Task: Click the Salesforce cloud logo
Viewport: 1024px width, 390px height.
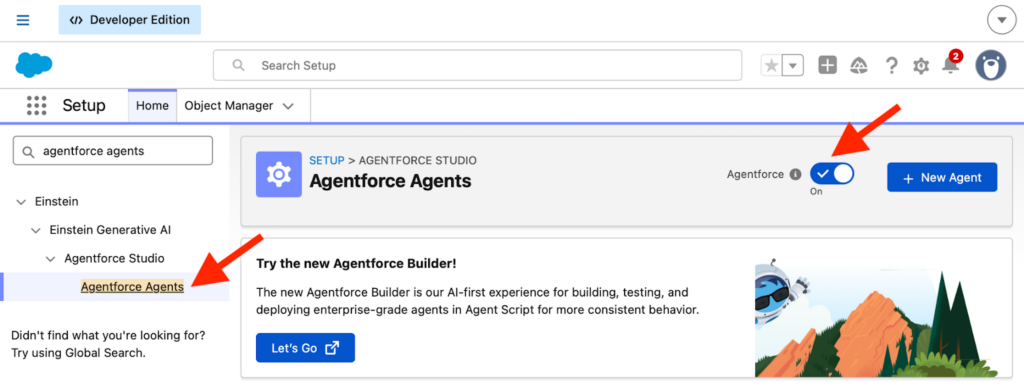Action: click(34, 65)
